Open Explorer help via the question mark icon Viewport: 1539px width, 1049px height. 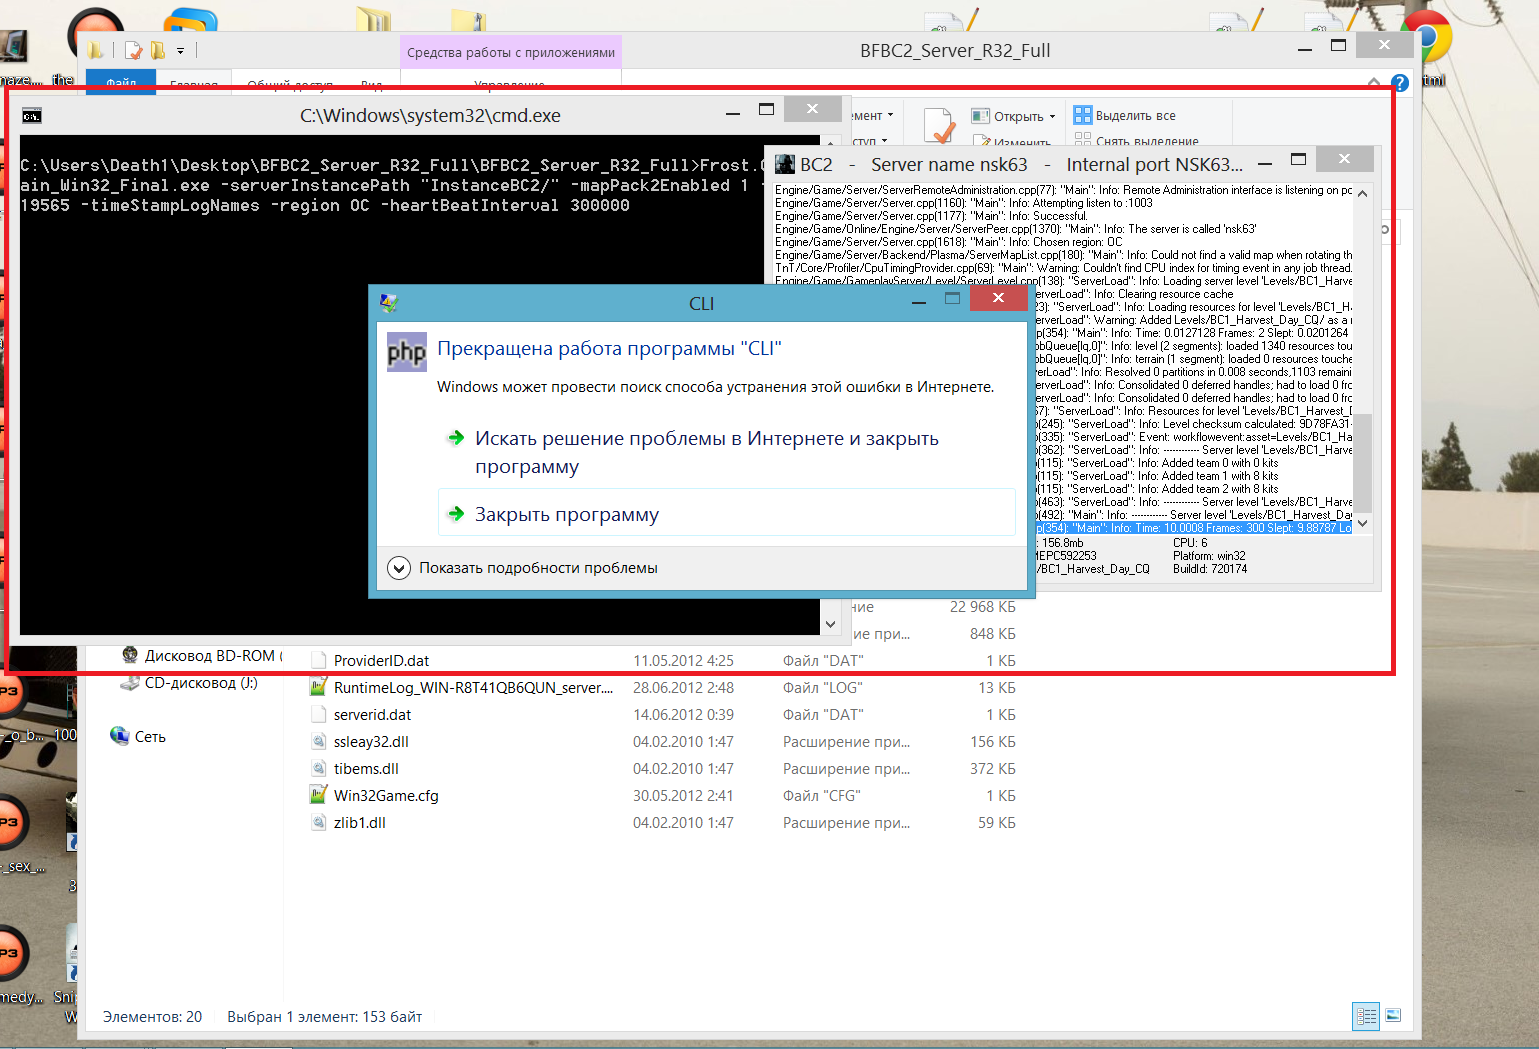pyautogui.click(x=1400, y=82)
